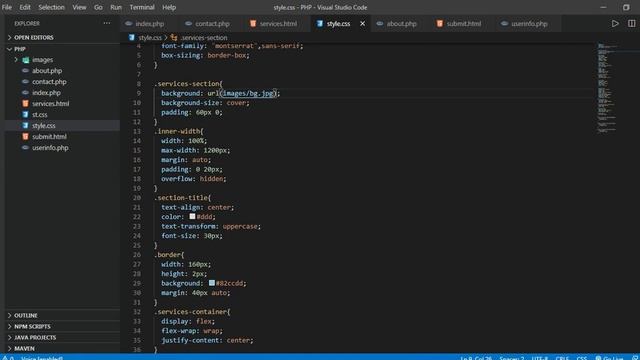Click the images/bg.jpg URL in code
640x360 pixels.
click(x=248, y=93)
